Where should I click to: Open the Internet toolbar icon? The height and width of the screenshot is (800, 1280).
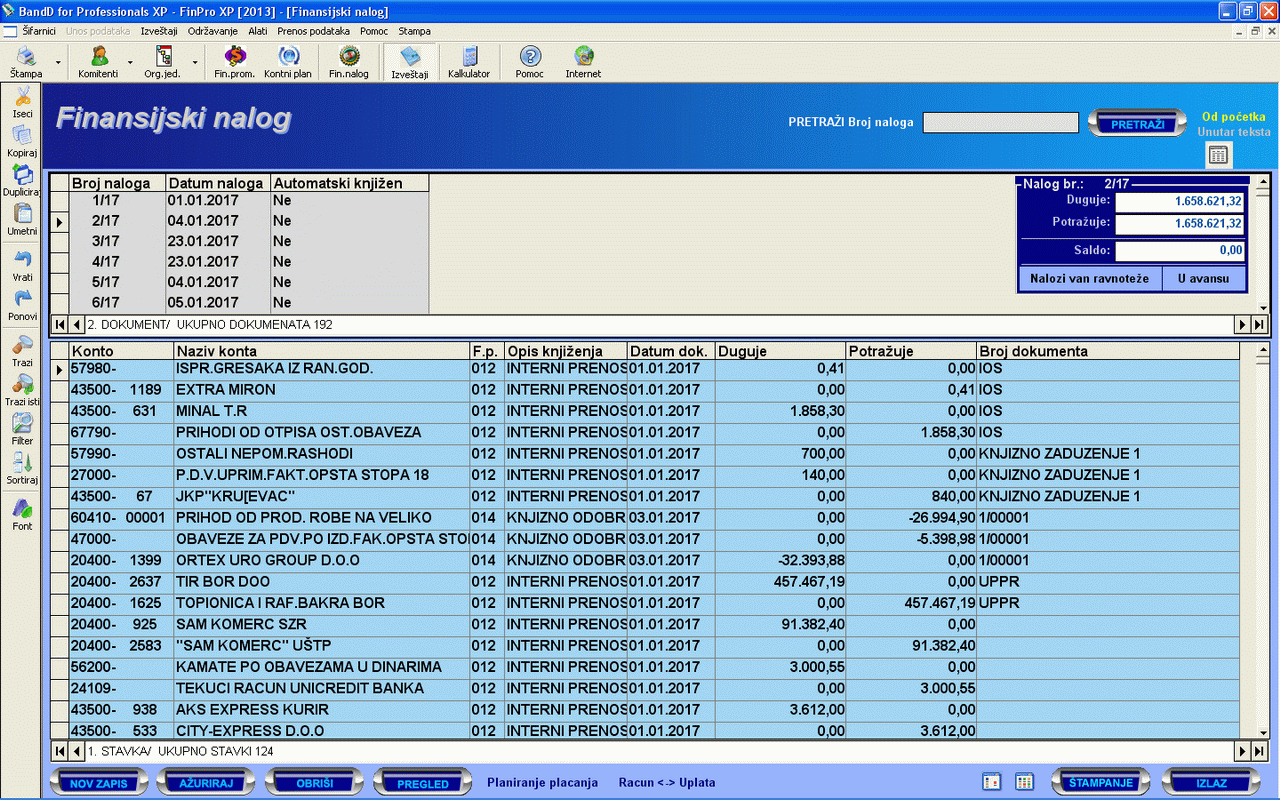(x=583, y=62)
